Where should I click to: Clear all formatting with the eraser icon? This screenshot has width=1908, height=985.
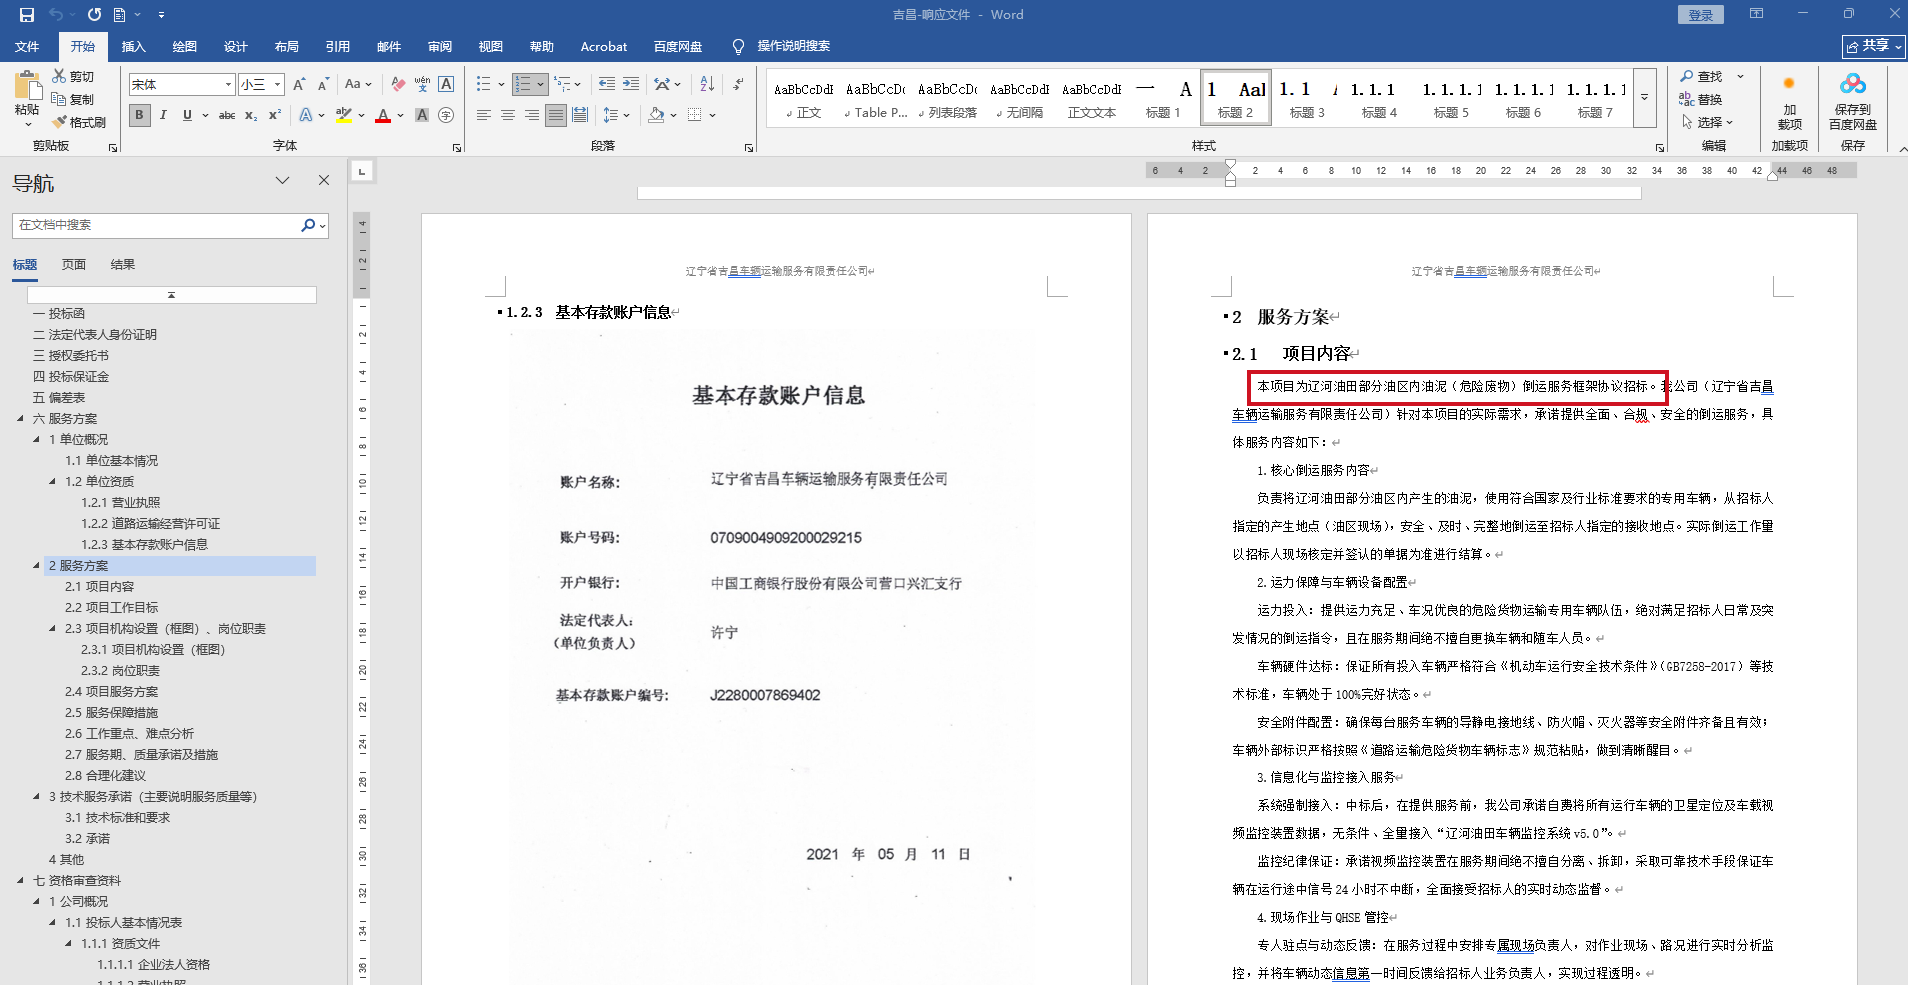click(x=398, y=85)
